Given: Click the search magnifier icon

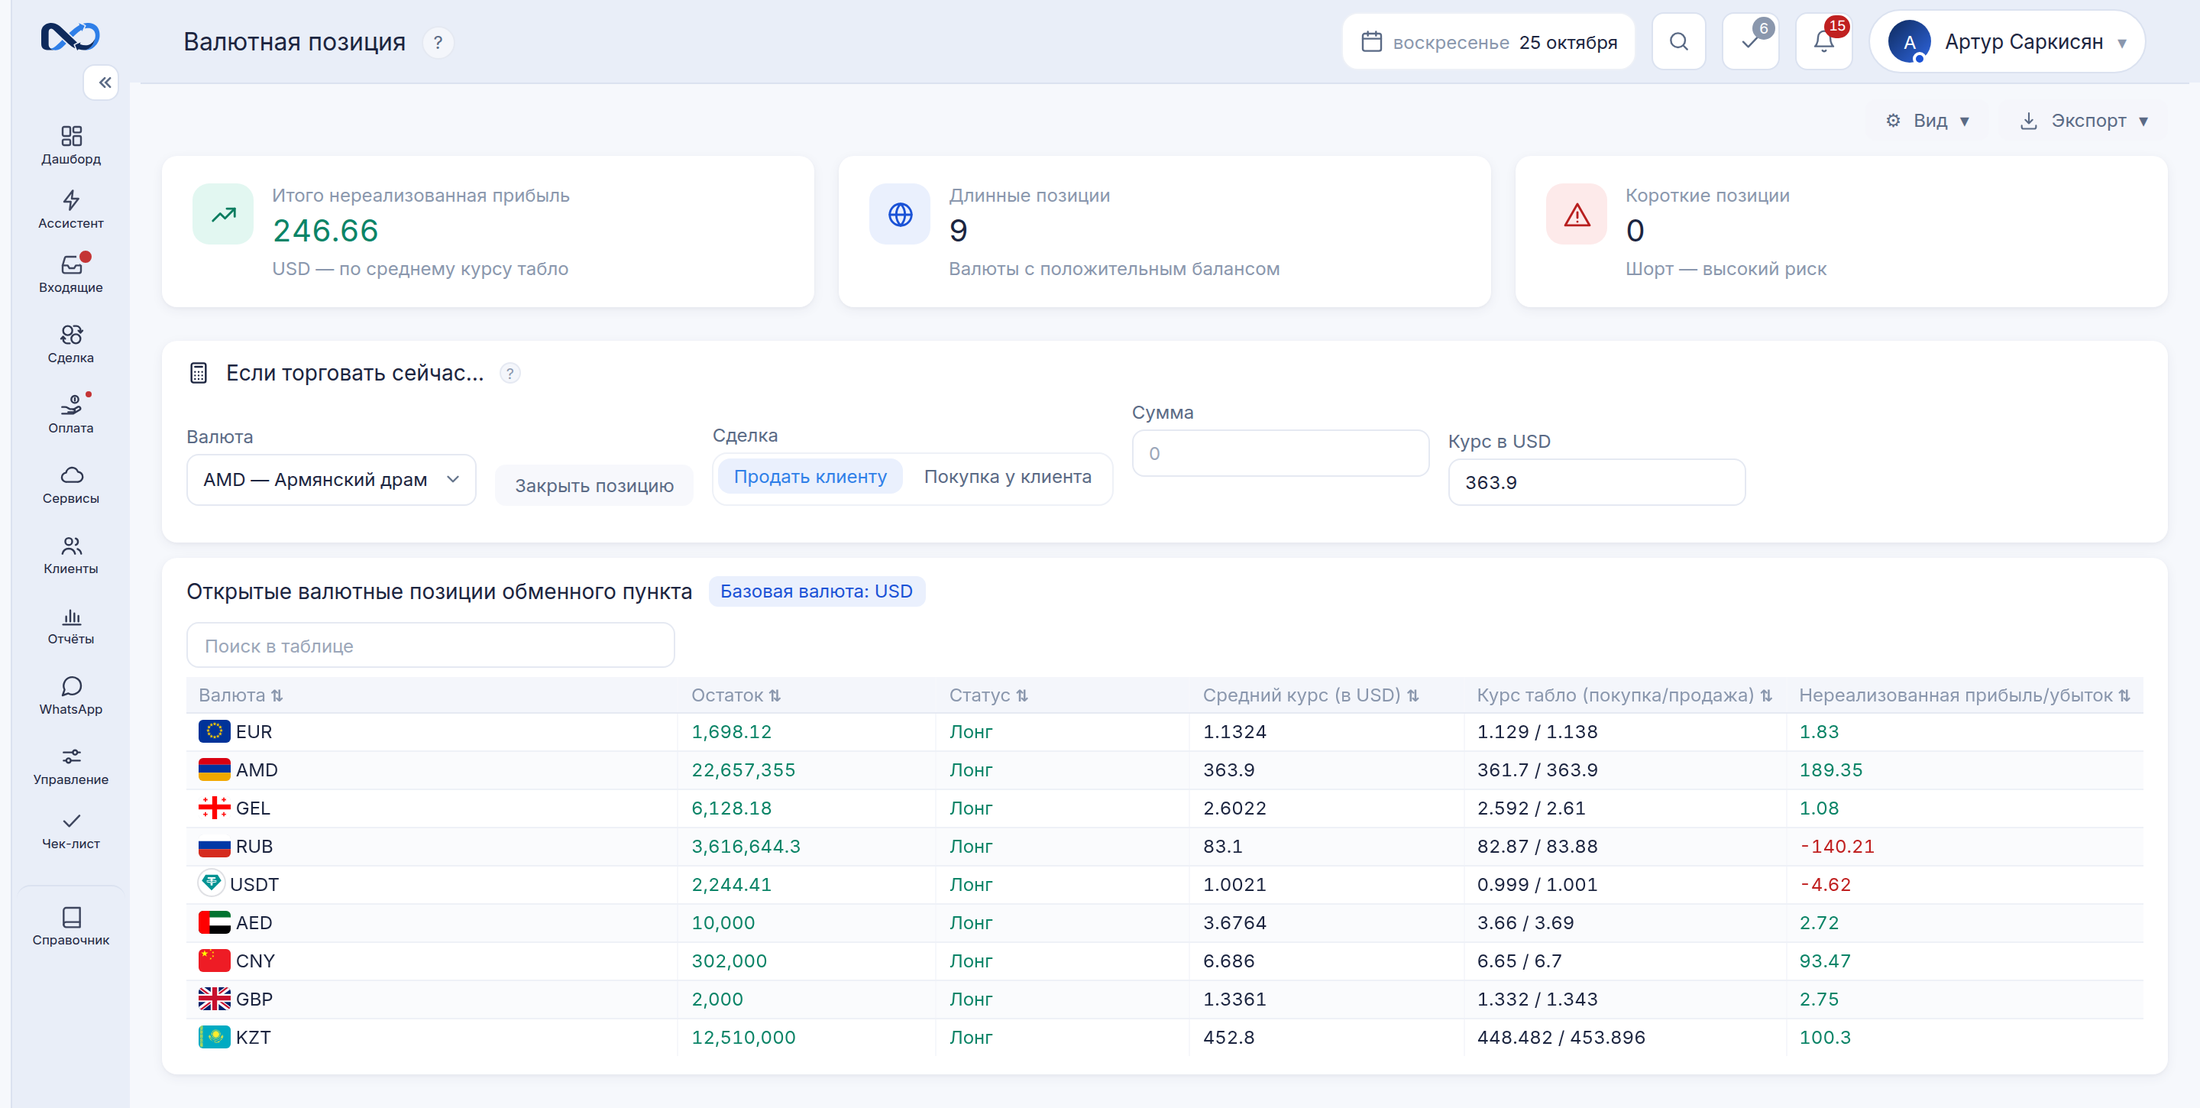Looking at the screenshot, I should [x=1679, y=42].
